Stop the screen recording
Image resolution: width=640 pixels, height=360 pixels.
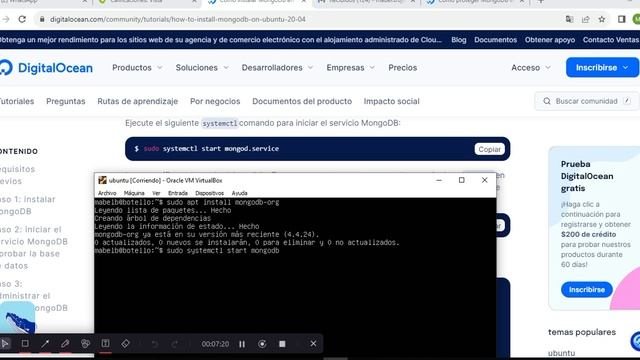pos(282,344)
